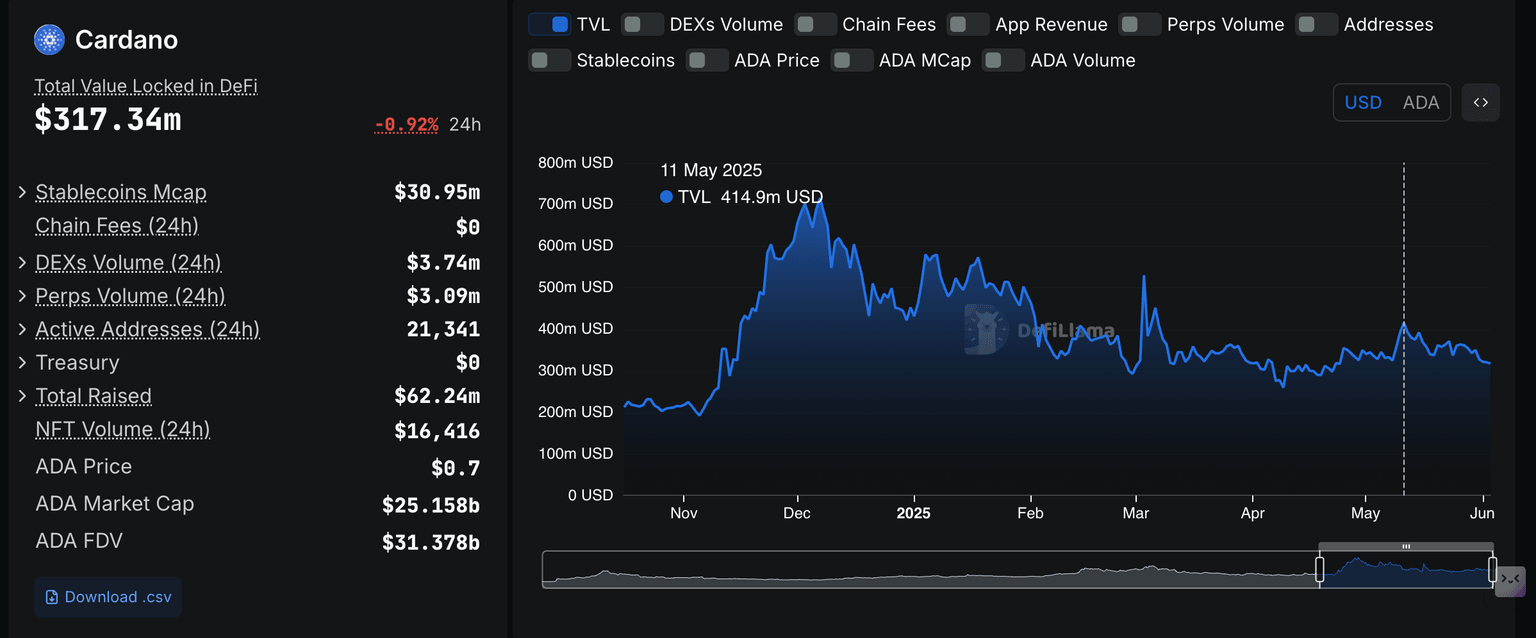
Task: Toggle Perps Volume on the chart
Action: [1140, 24]
